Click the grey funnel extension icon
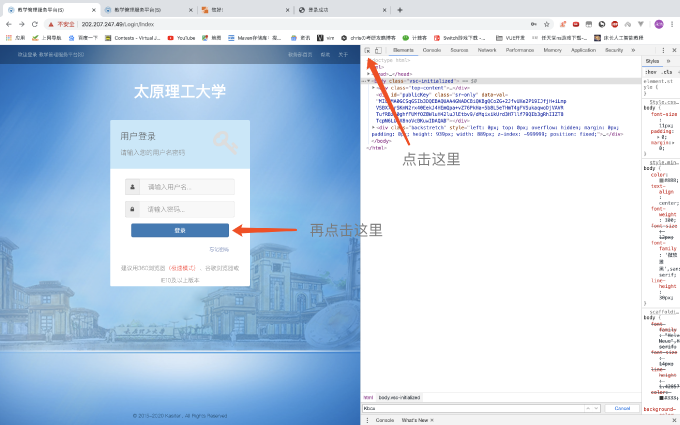Image resolution: width=680 pixels, height=425 pixels. pyautogui.click(x=641, y=24)
